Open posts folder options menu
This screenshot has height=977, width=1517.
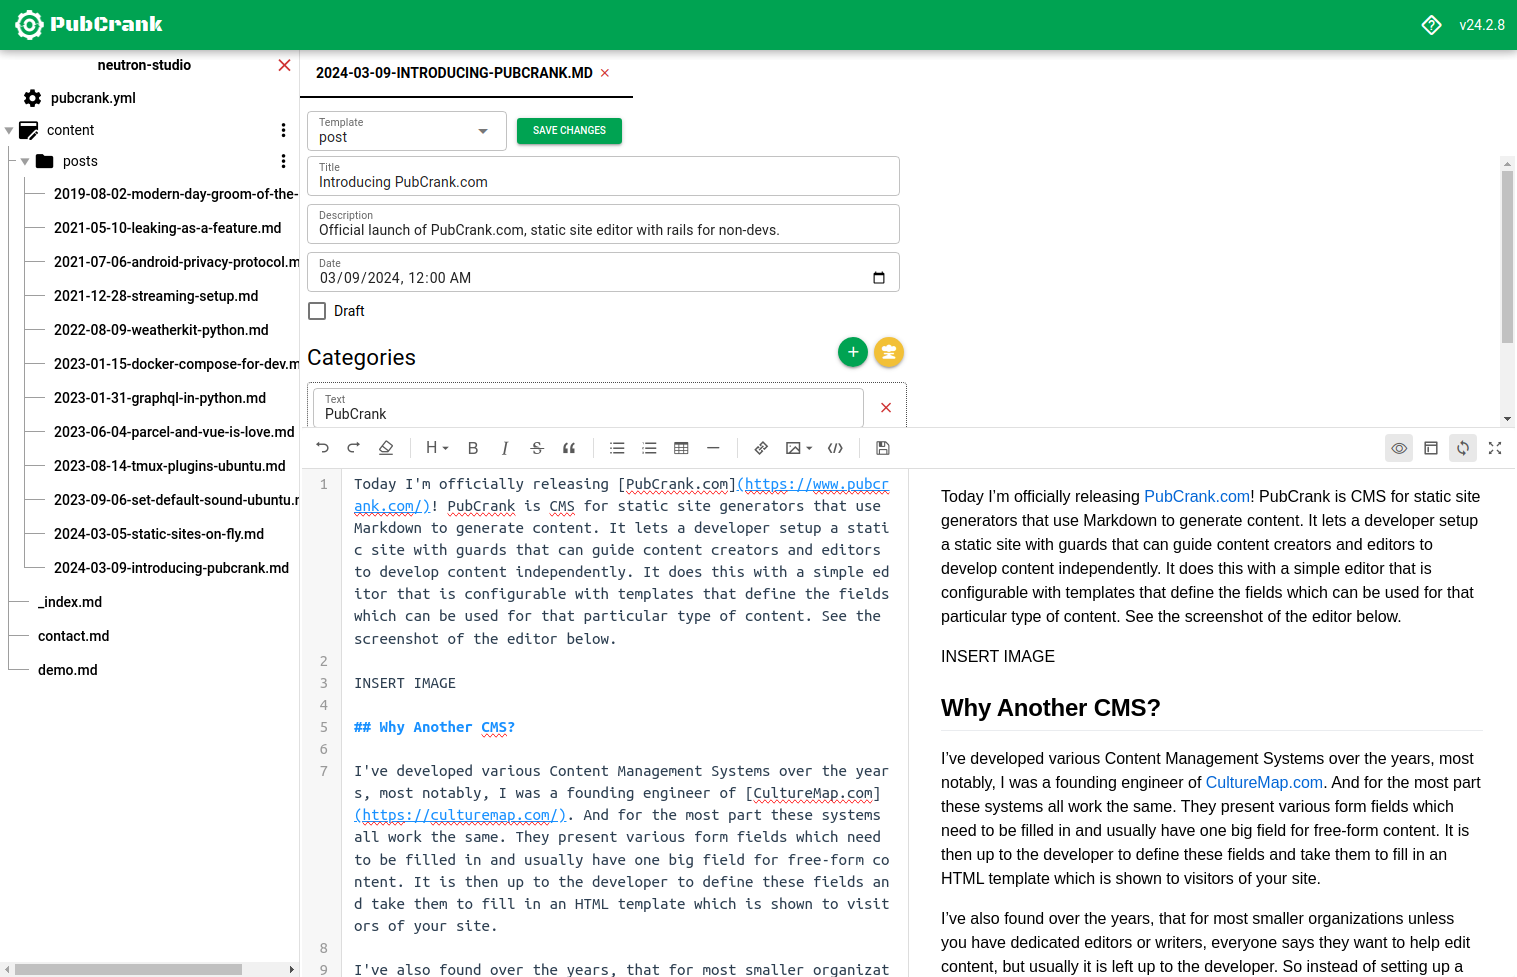coord(283,161)
